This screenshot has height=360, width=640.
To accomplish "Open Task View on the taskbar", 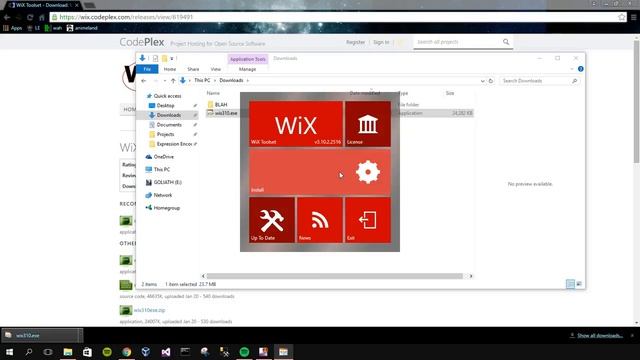I will pyautogui.click(x=48, y=352).
